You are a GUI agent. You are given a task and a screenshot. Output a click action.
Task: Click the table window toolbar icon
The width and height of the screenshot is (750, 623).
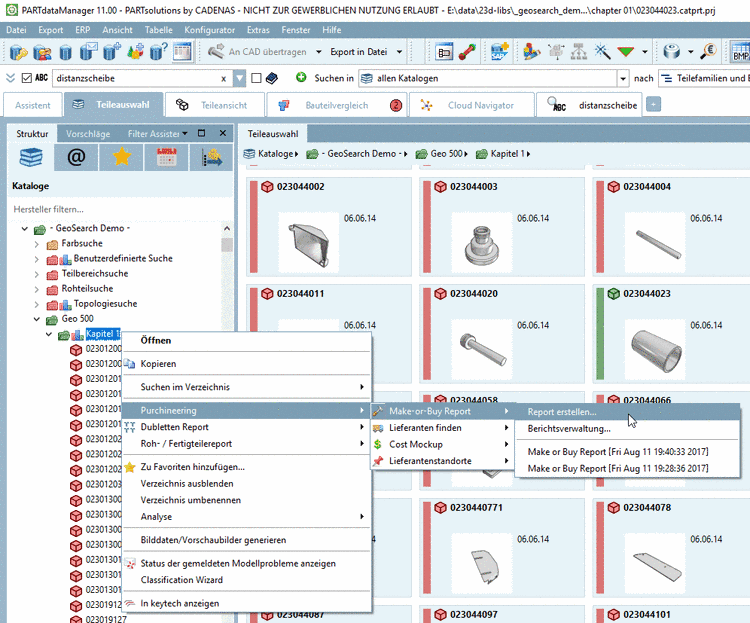tap(182, 52)
